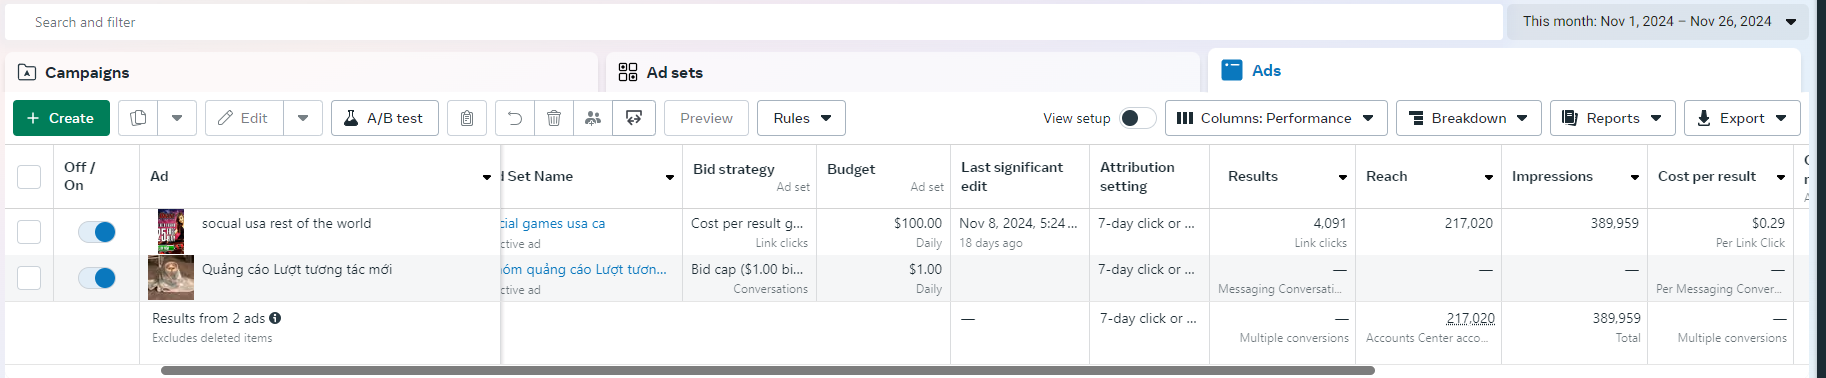
Task: Expand the Edit options dropdown arrow
Action: [x=303, y=118]
